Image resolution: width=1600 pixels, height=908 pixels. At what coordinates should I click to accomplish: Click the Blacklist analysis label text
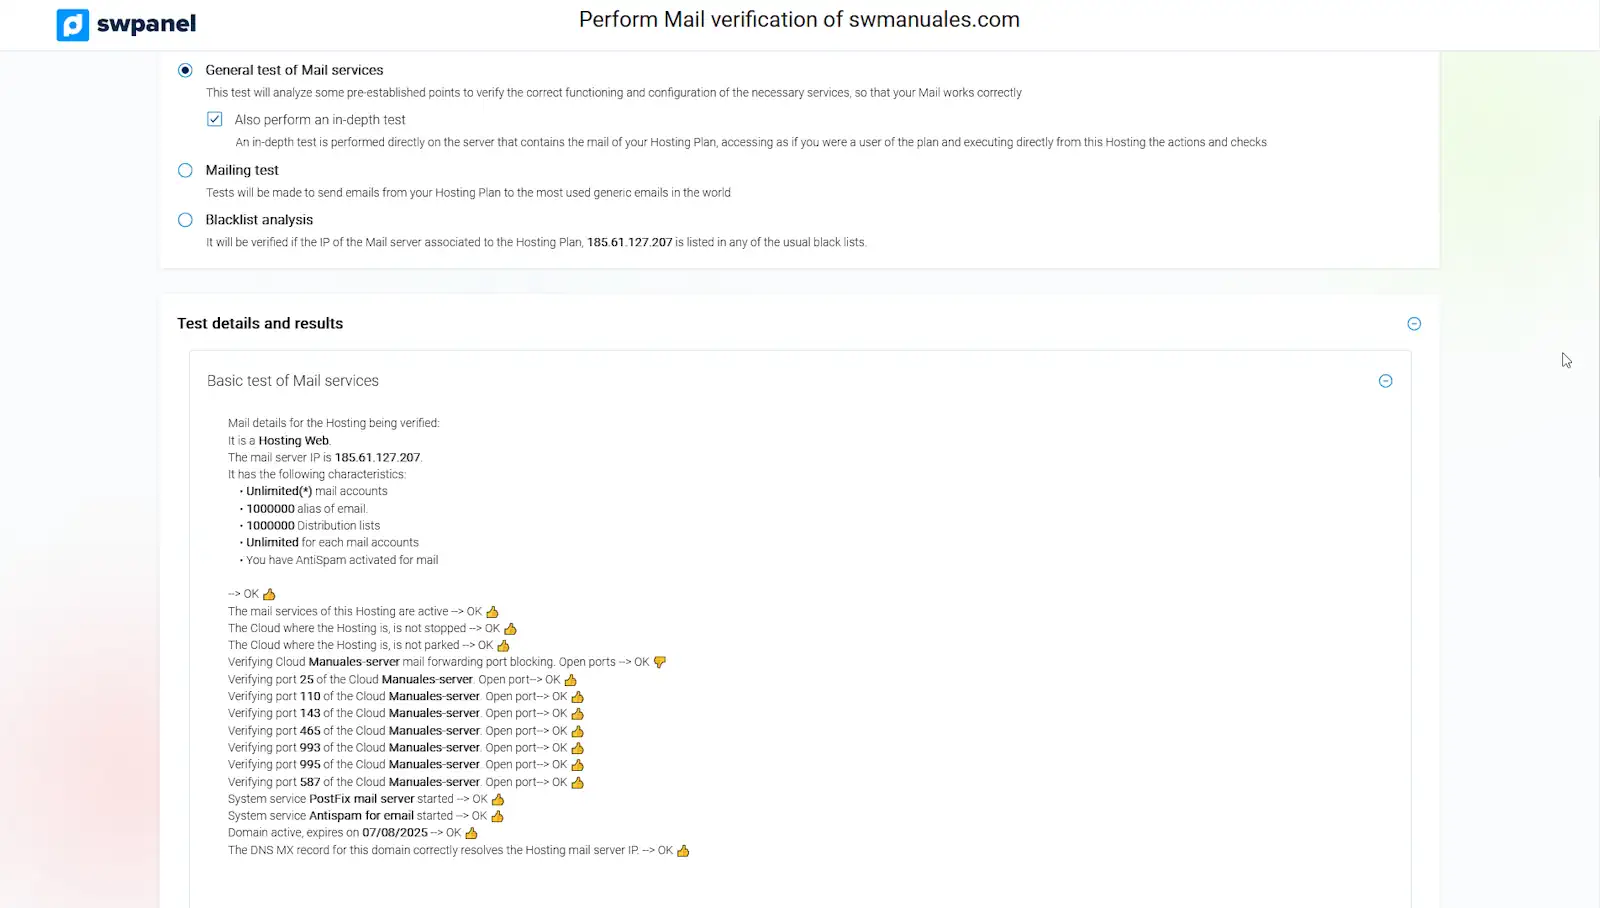pos(259,220)
